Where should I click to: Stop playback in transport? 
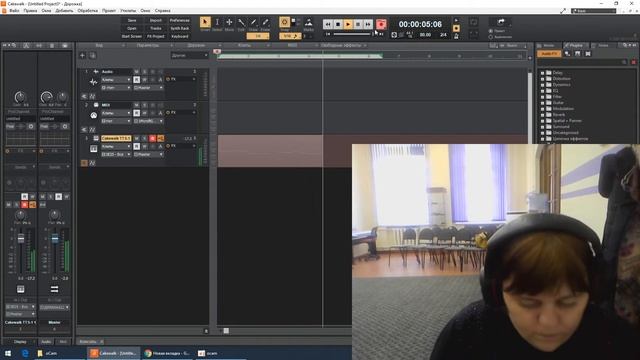pos(338,24)
